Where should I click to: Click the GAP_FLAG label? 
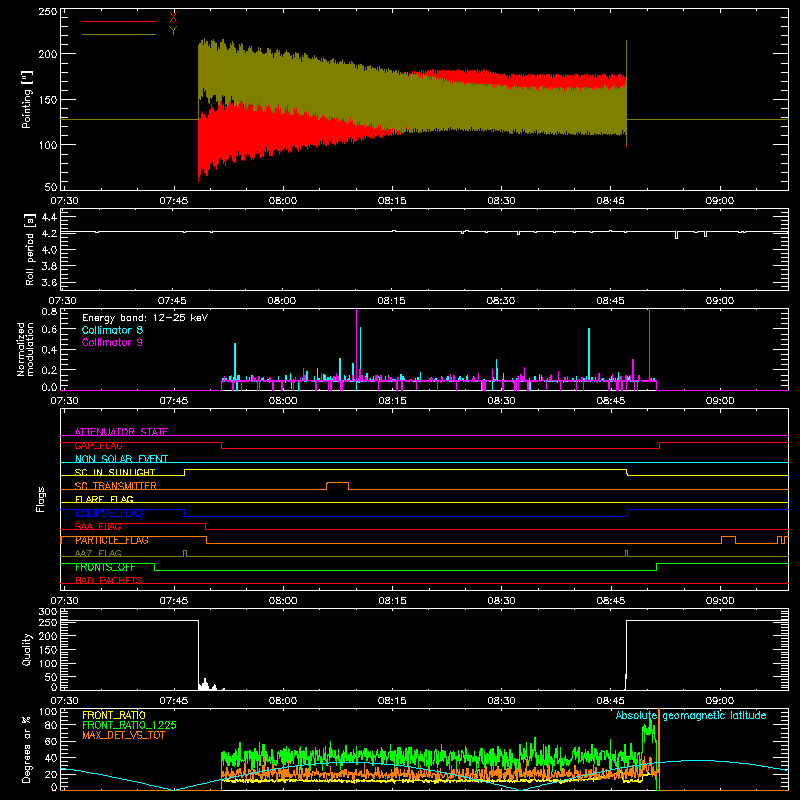pos(98,445)
